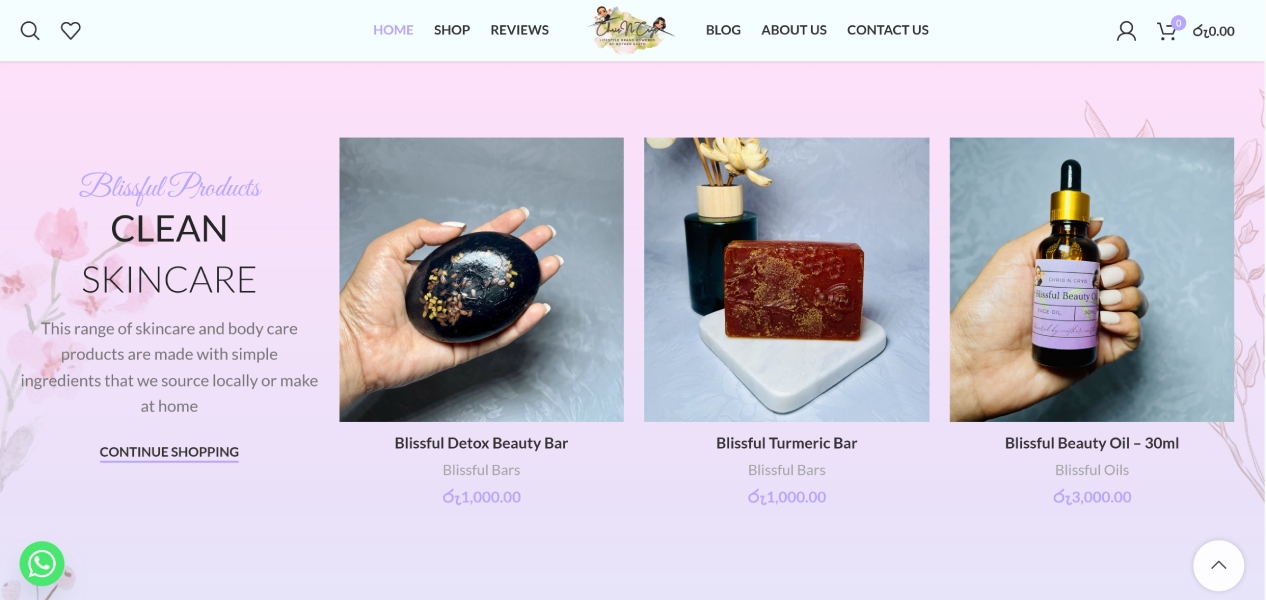Open the ABOUT US page
1266x600 pixels.
pos(794,30)
